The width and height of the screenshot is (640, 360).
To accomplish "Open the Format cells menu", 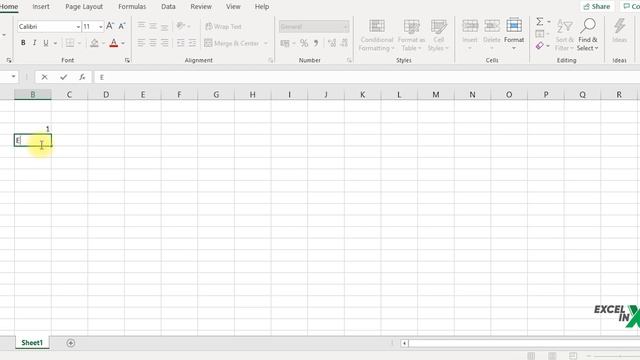I will click(514, 34).
